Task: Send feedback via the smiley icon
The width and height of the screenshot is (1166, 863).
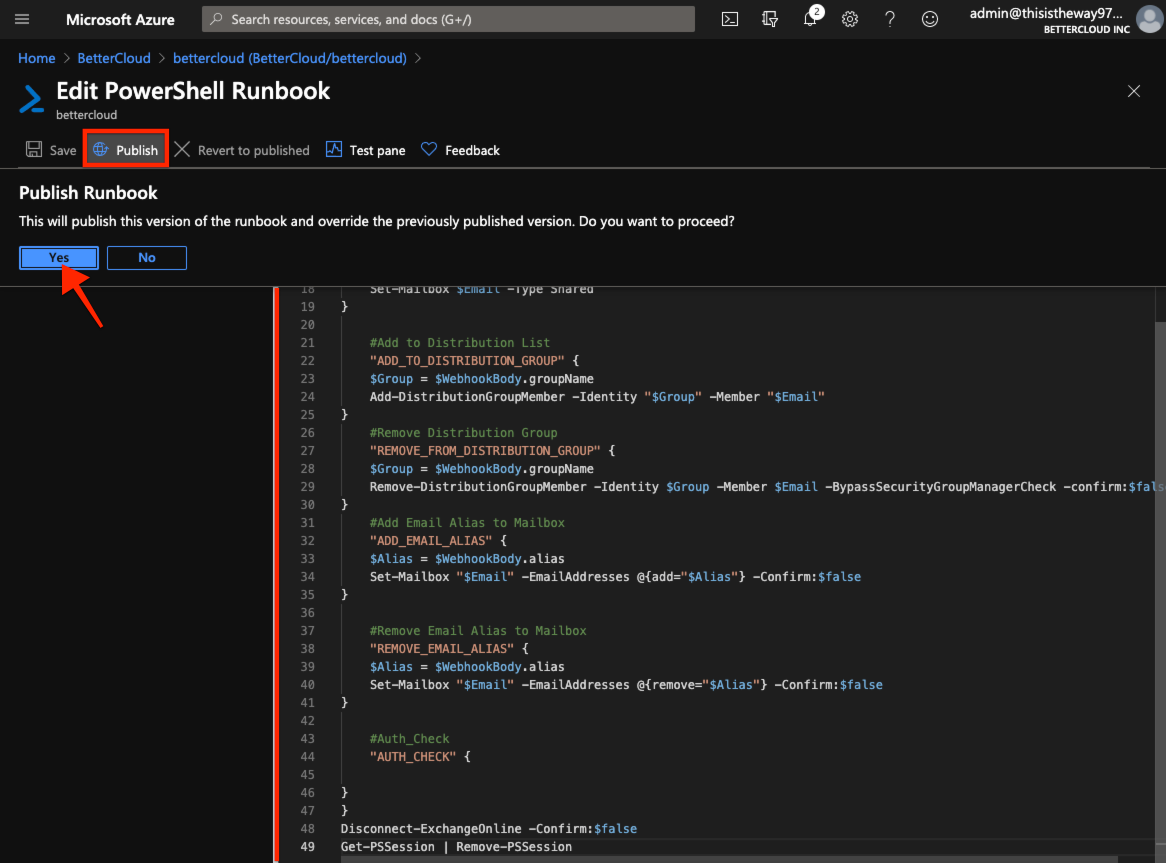Action: (930, 18)
